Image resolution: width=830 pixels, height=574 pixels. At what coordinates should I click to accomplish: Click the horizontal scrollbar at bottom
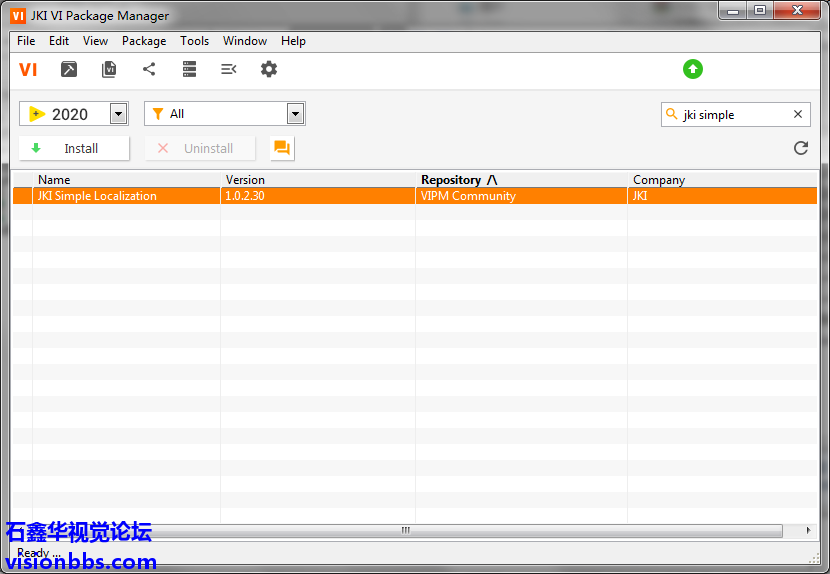(x=406, y=530)
